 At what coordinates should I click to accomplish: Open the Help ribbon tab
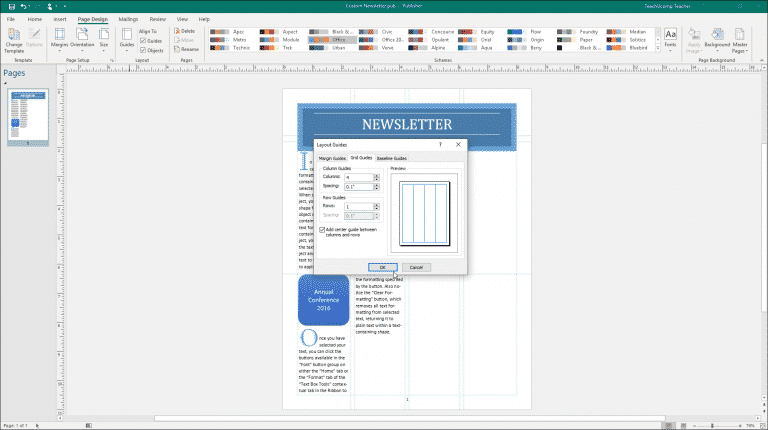[x=204, y=19]
